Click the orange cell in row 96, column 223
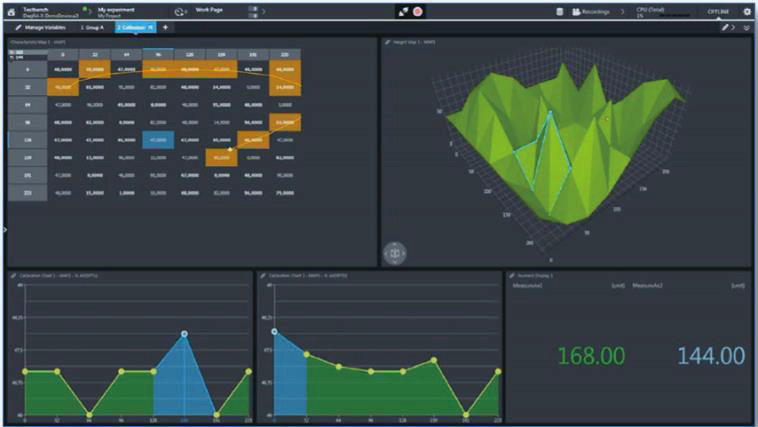The image size is (758, 427). [285, 122]
